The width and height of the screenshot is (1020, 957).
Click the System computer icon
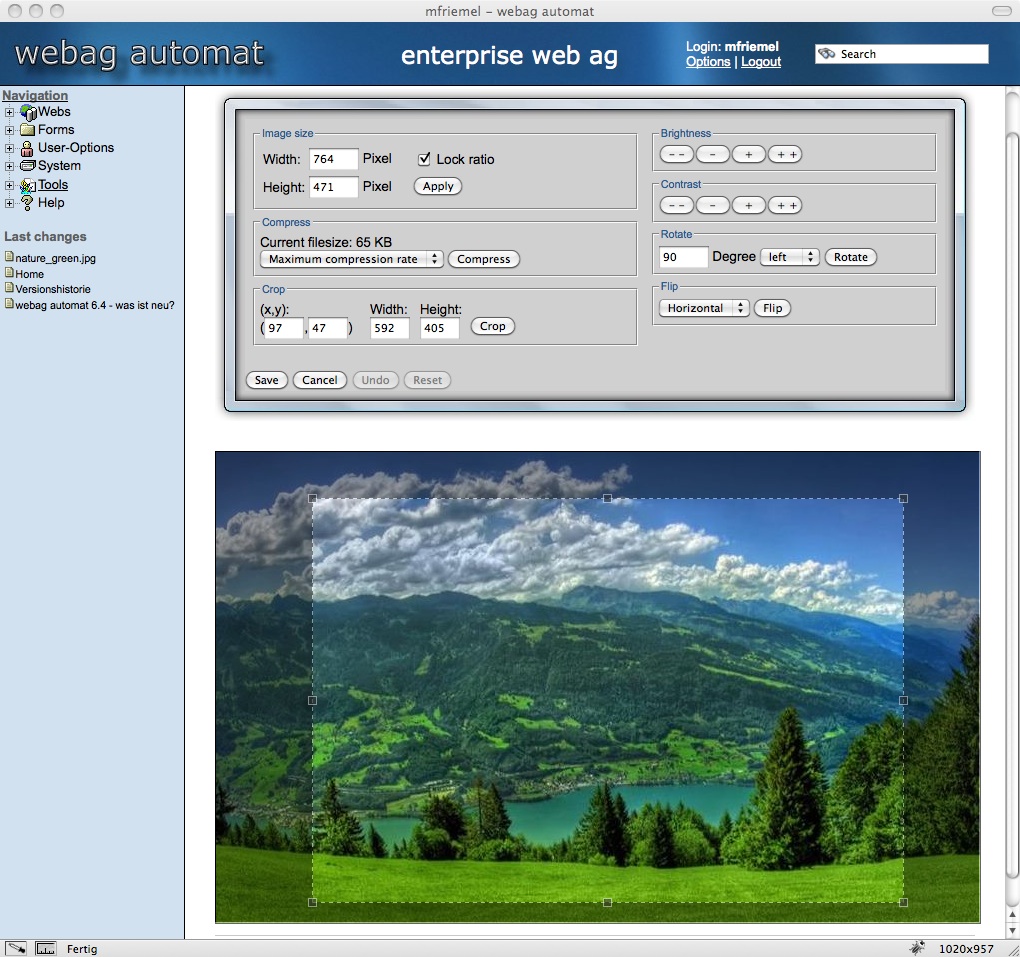point(27,166)
